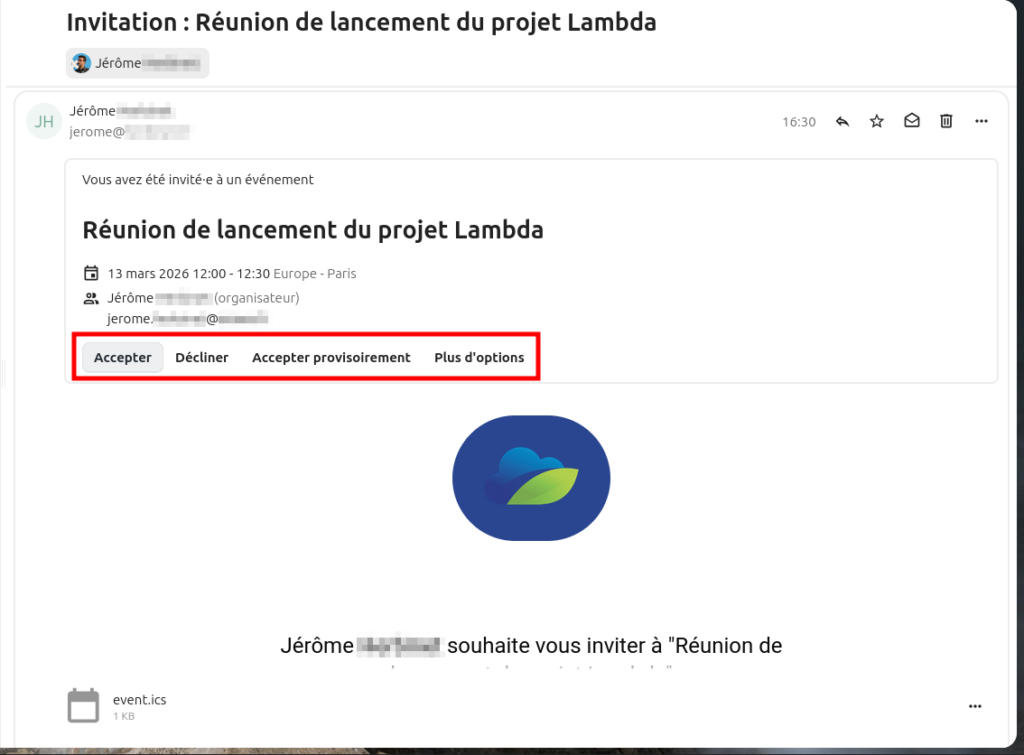The height and width of the screenshot is (755, 1024).
Task: Select the Jérôme participant chip under the subject
Action: point(138,63)
